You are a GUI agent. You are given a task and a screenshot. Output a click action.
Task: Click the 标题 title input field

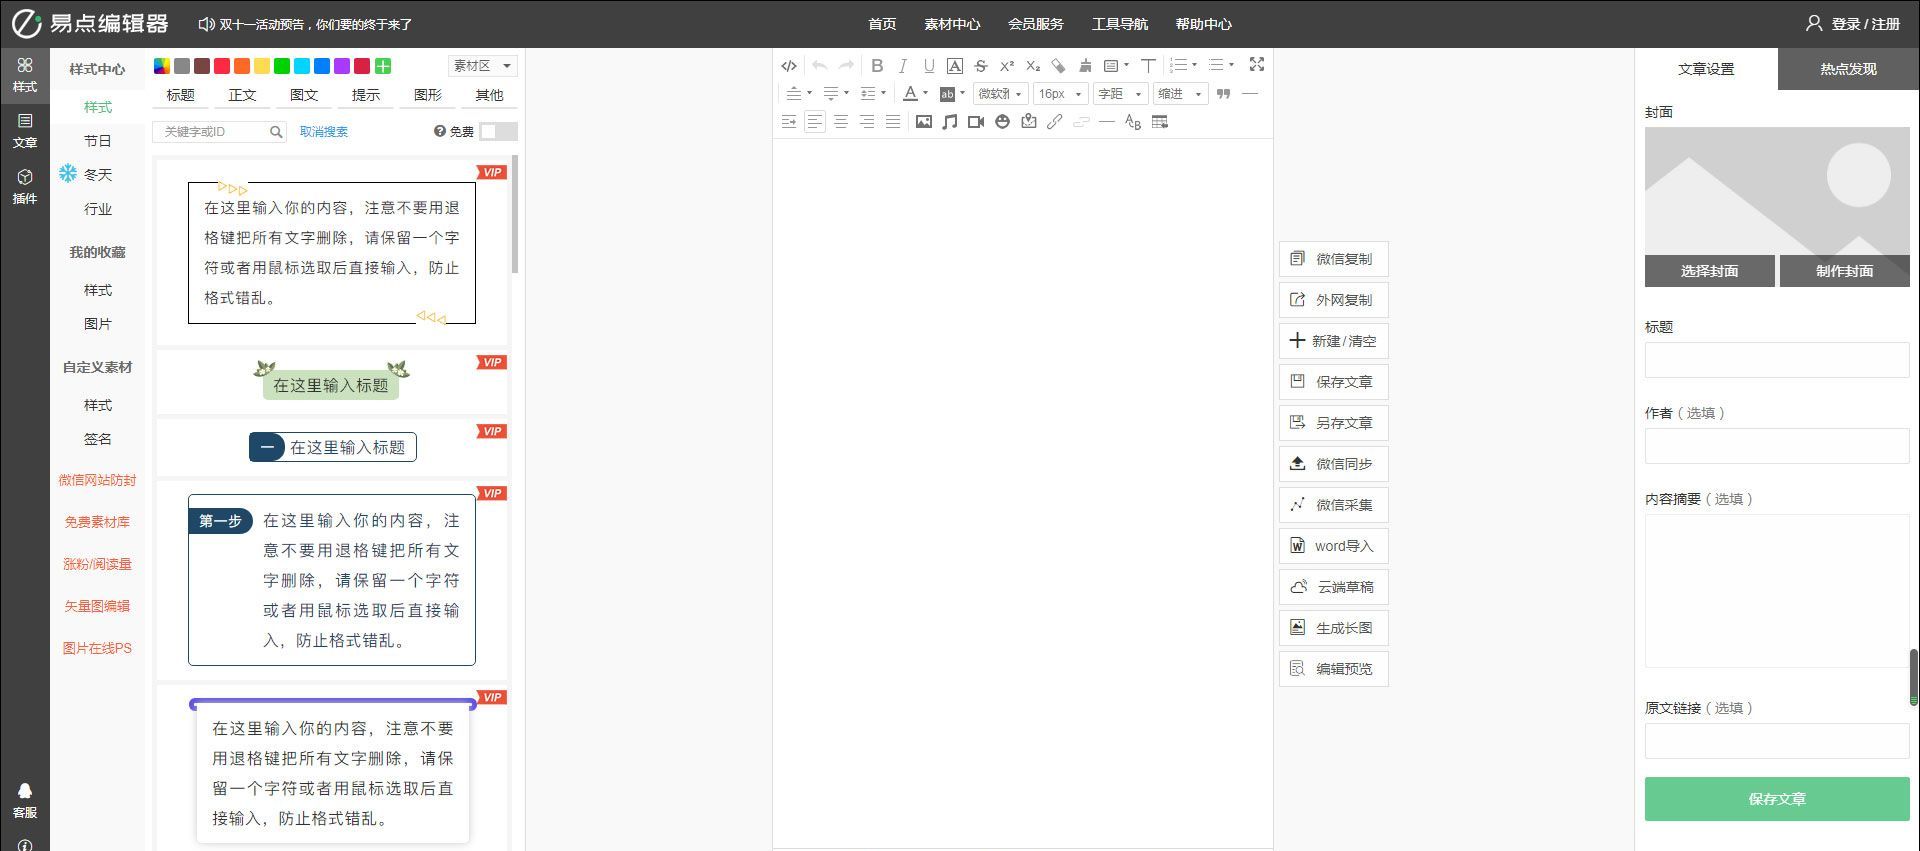pyautogui.click(x=1777, y=360)
